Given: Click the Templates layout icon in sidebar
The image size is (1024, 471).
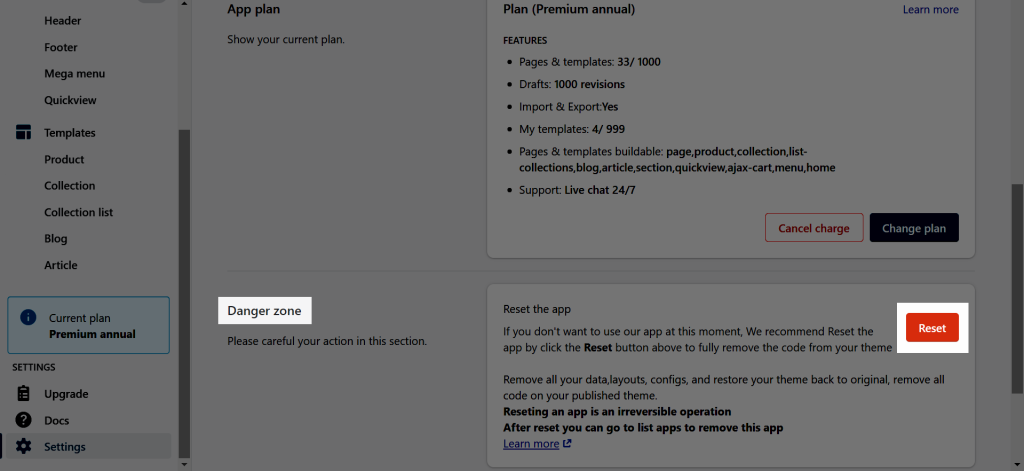Looking at the screenshot, I should point(24,133).
